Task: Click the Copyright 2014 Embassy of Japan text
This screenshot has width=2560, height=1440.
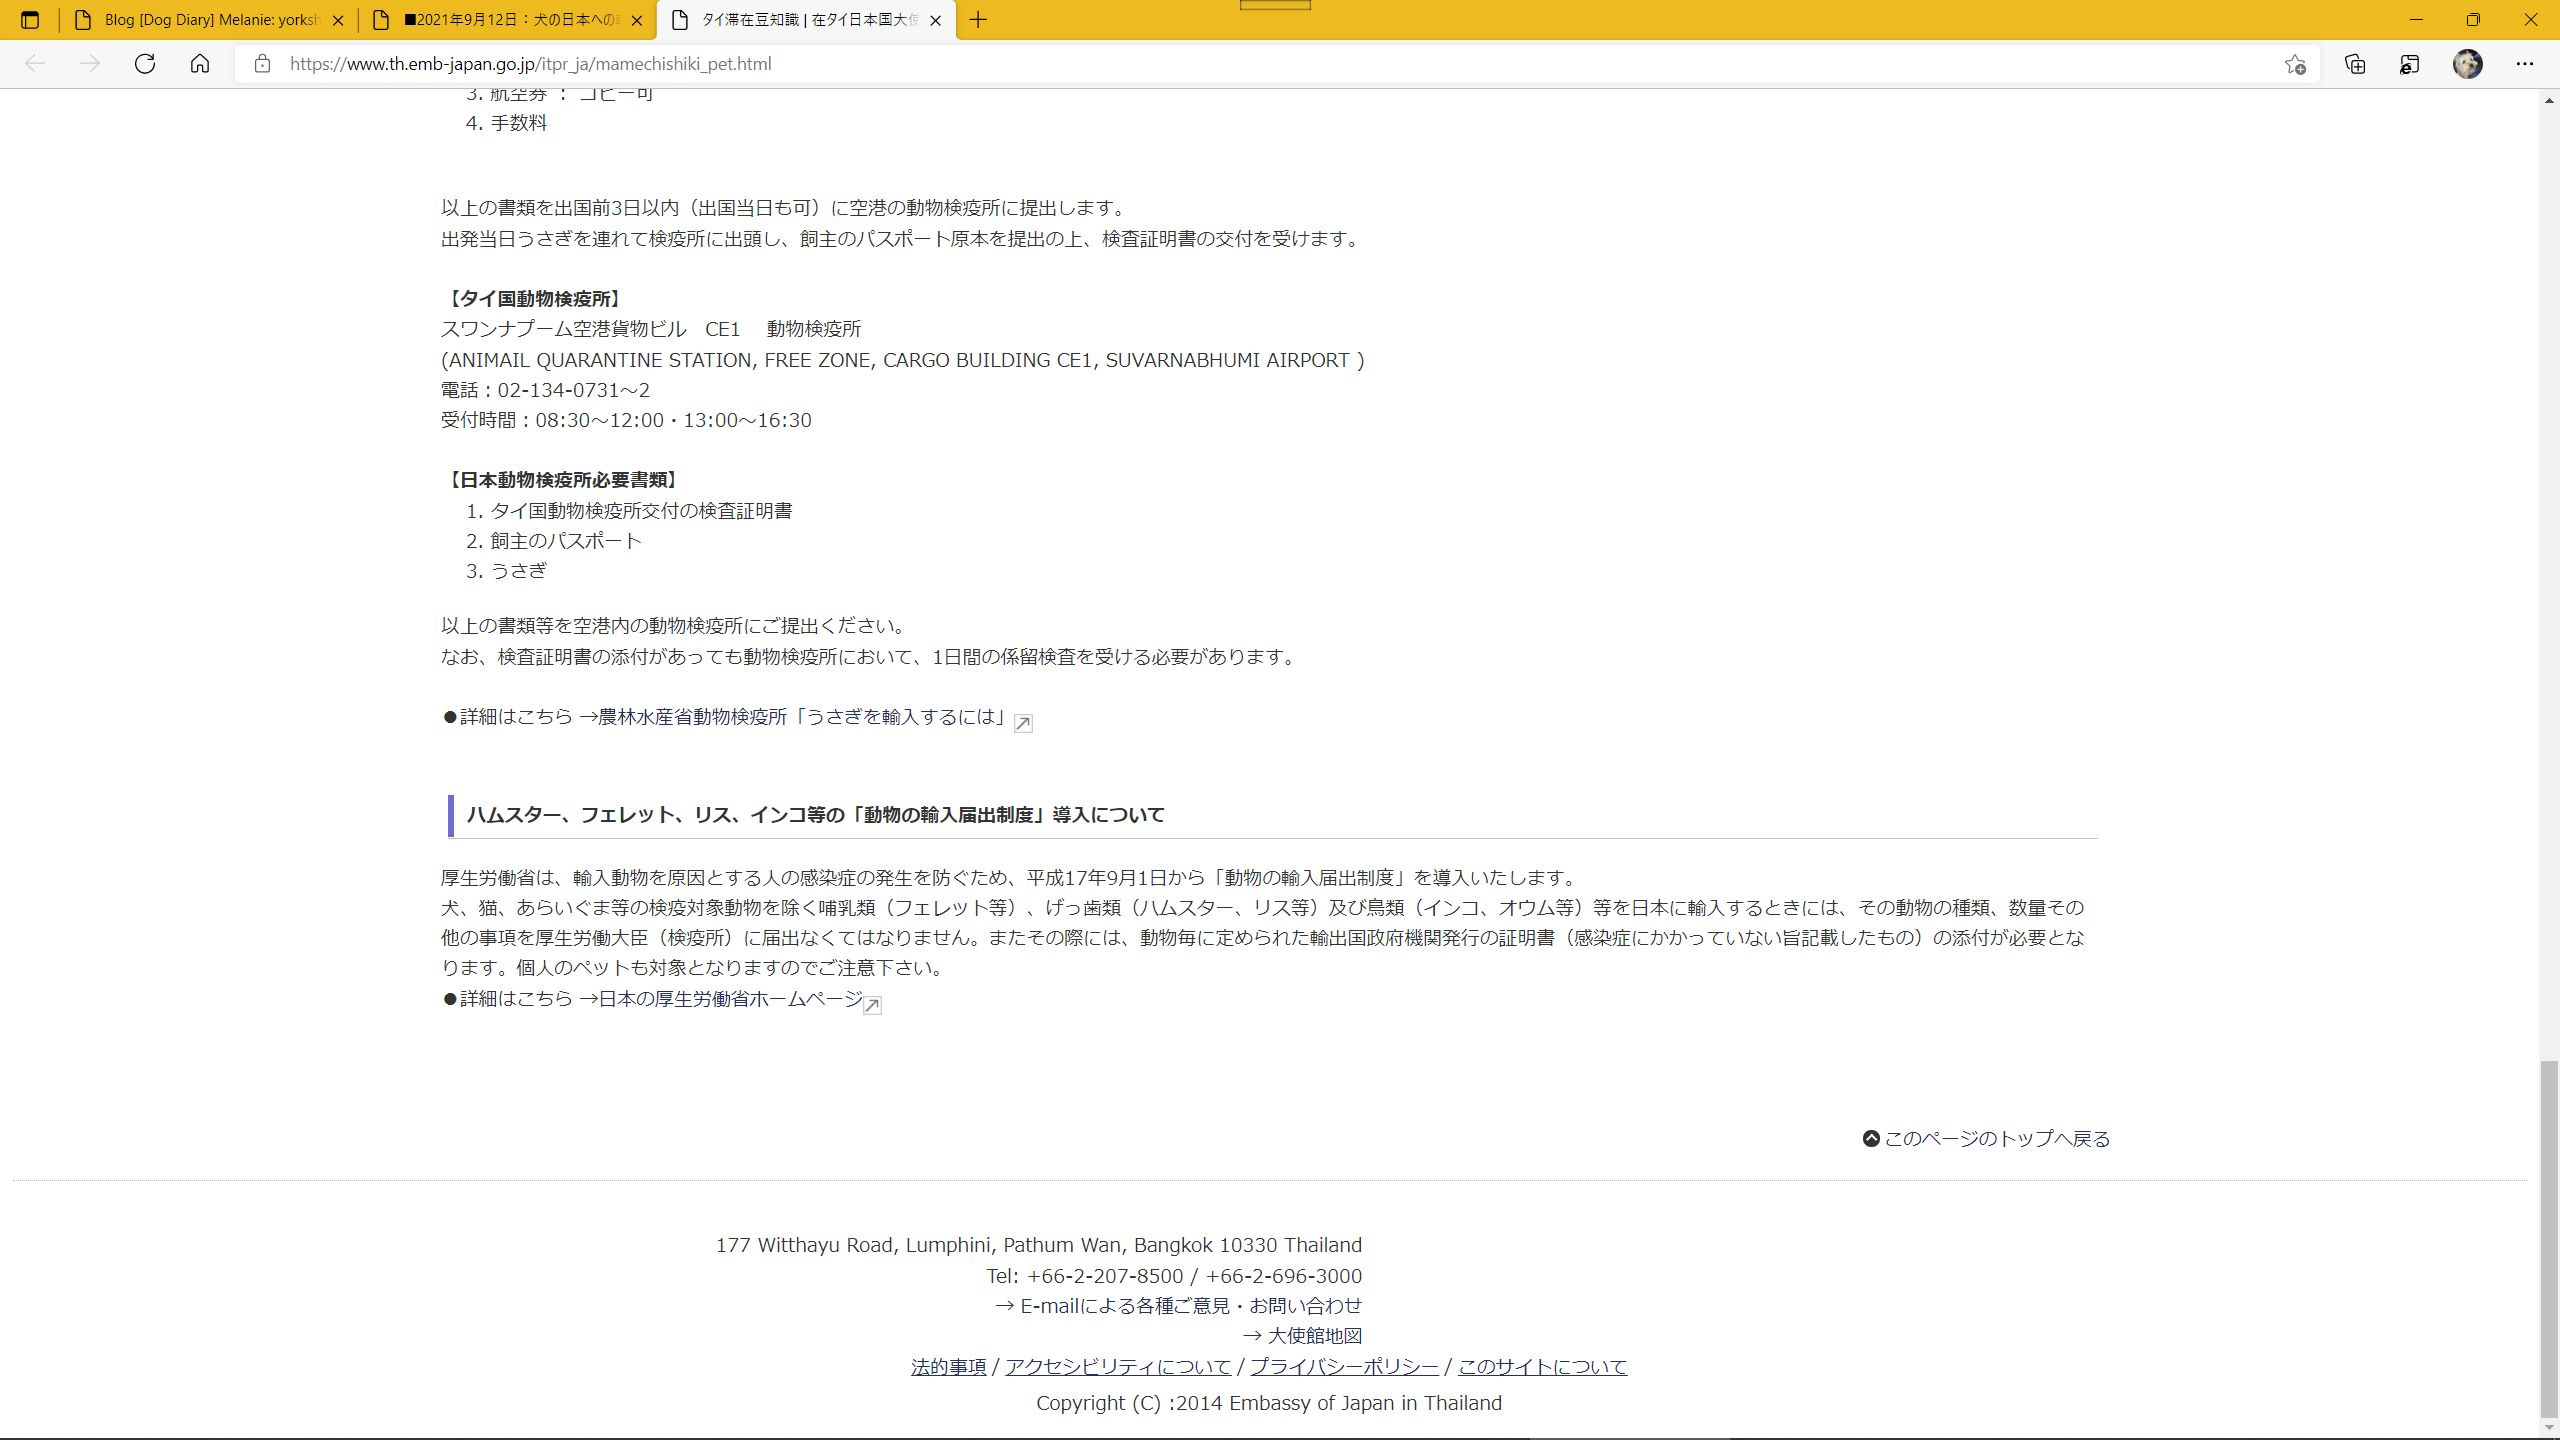Action: click(x=1268, y=1403)
